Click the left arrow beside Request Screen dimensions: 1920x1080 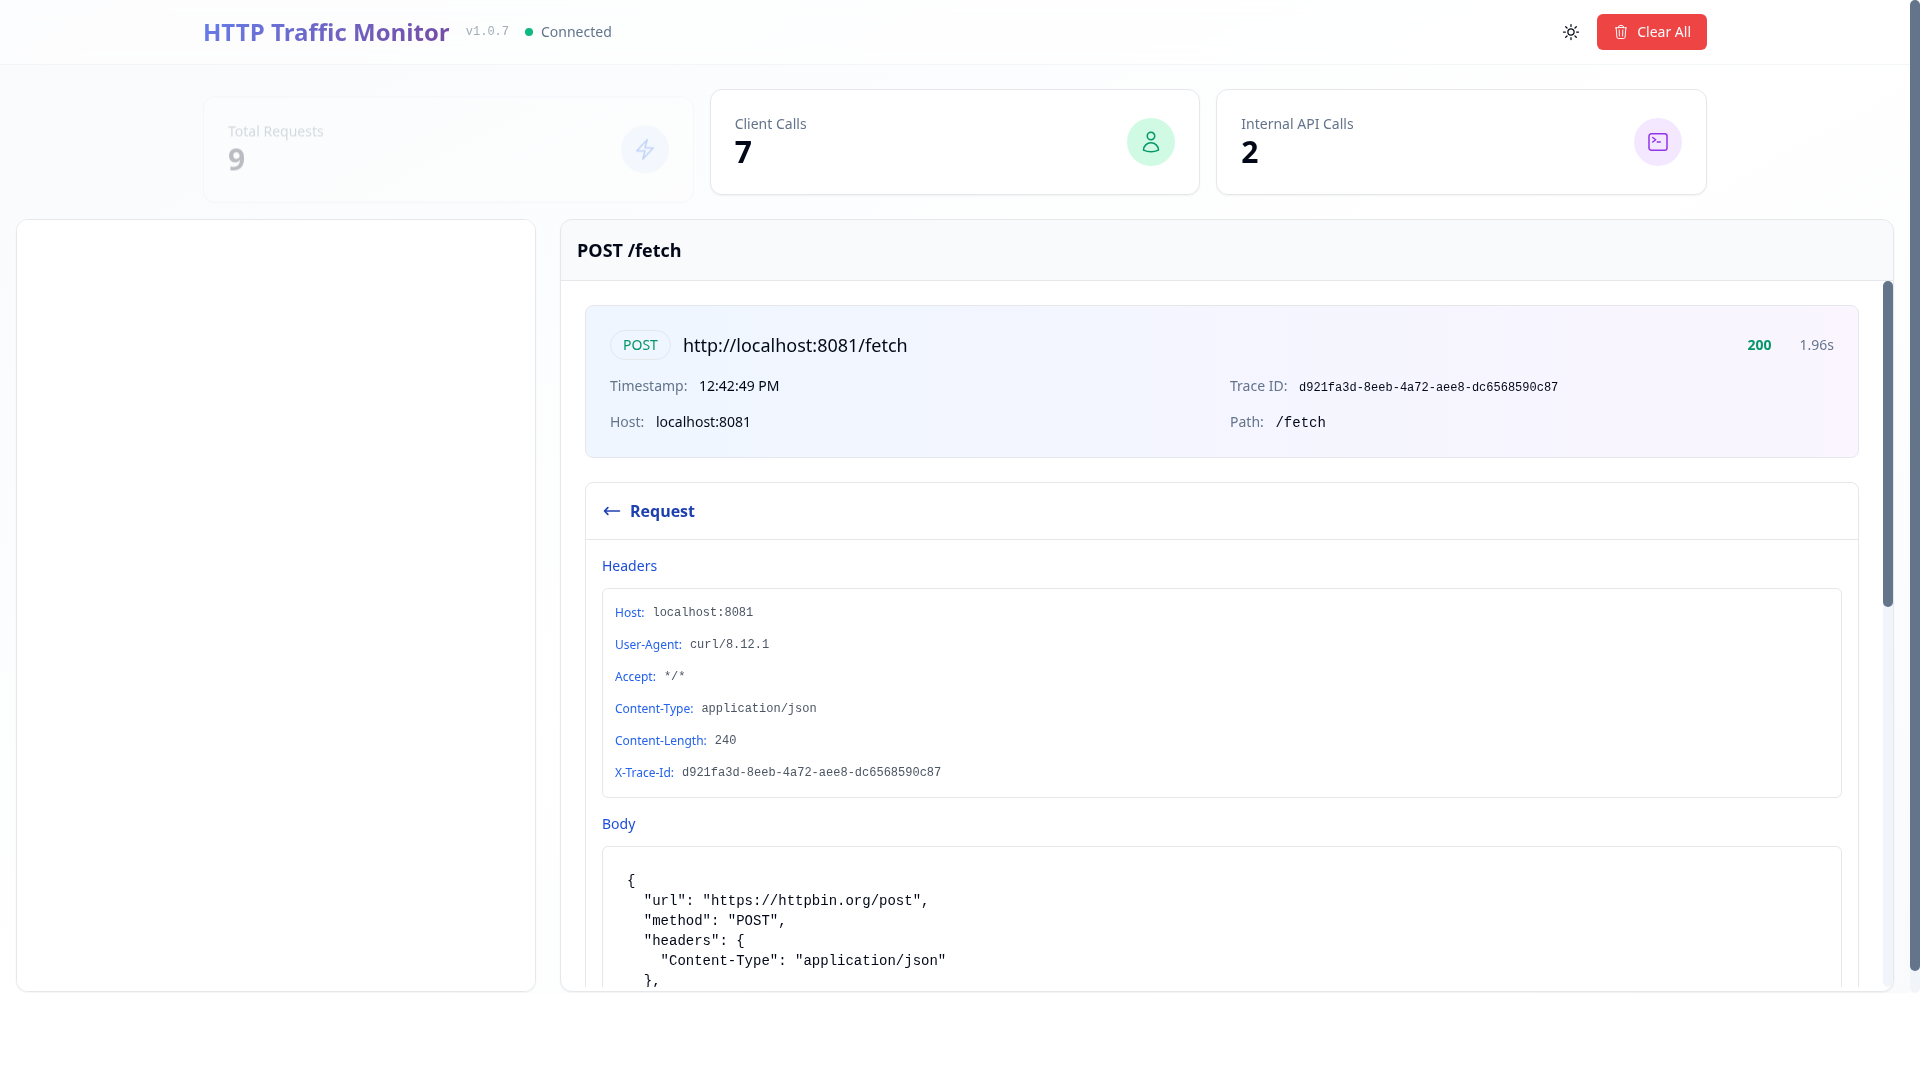(612, 511)
